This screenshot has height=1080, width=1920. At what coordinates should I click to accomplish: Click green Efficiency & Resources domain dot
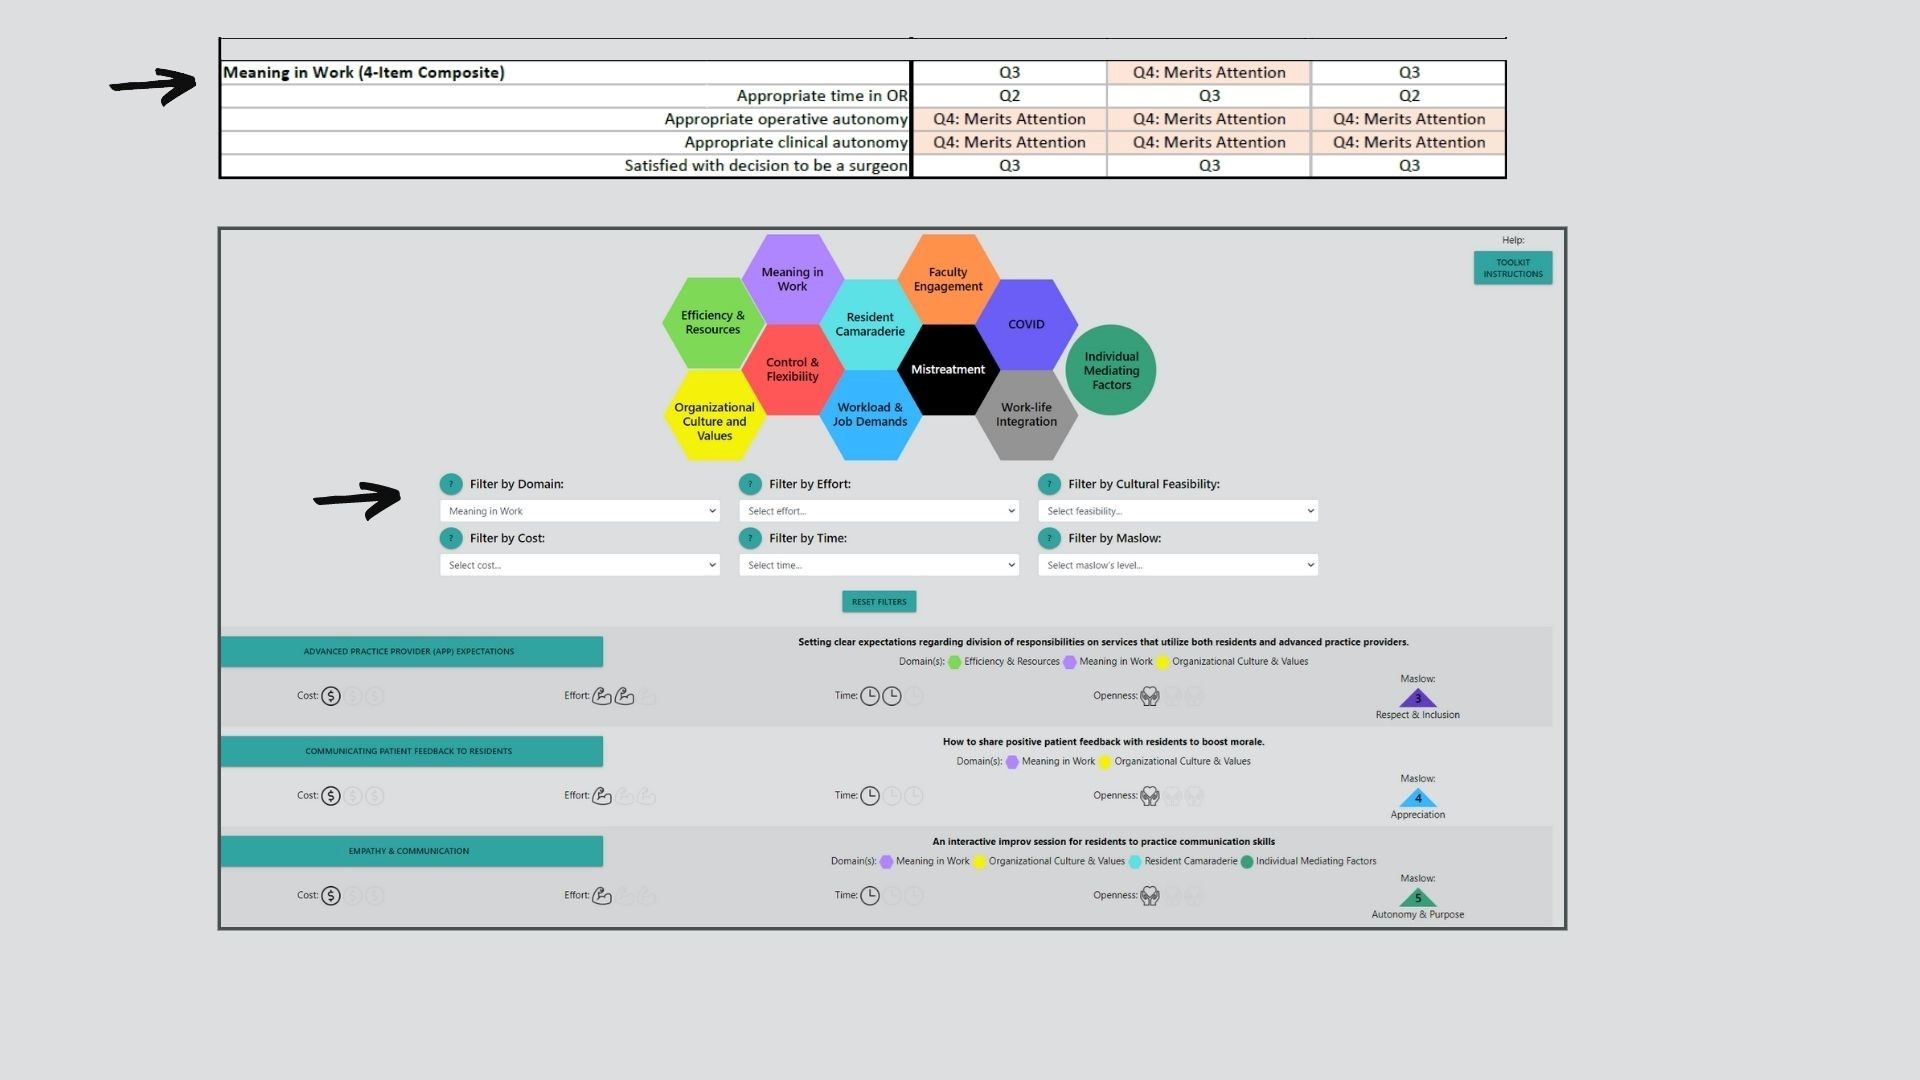coord(954,662)
